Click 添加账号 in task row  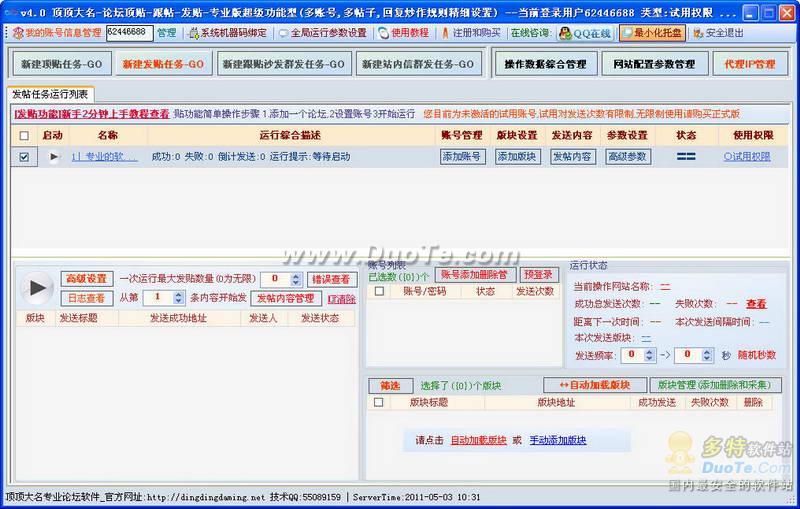(462, 157)
